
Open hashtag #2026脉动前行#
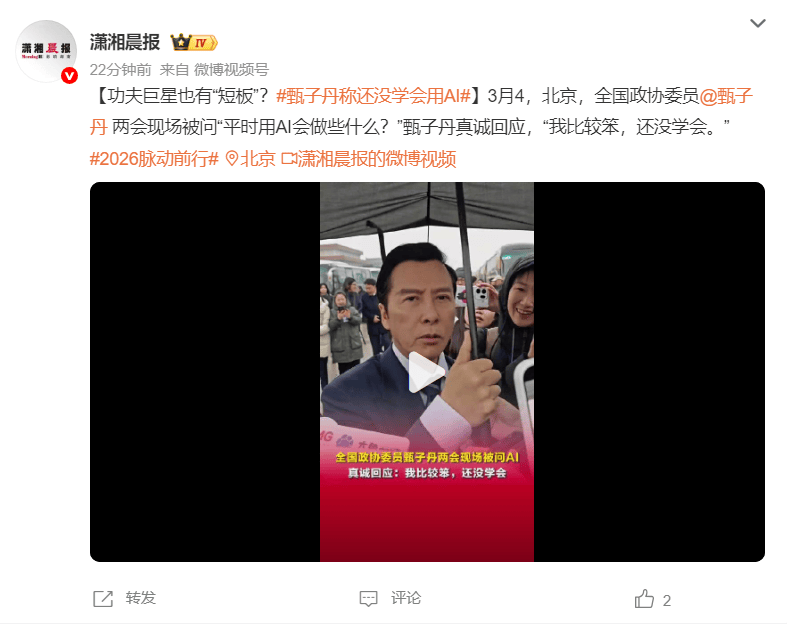pos(154,159)
